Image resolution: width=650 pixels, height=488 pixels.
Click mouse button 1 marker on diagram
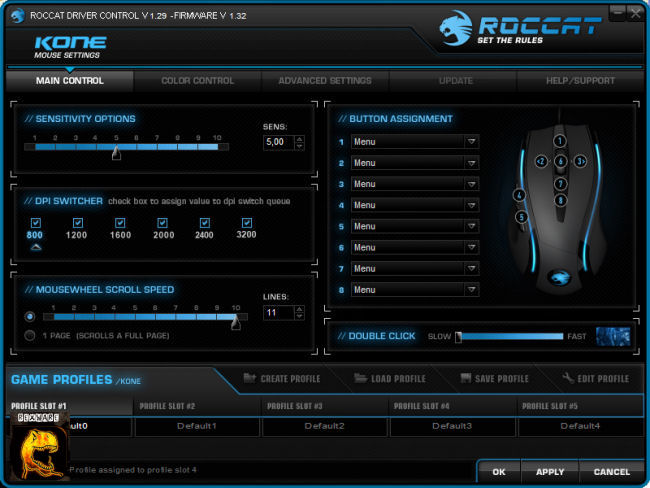(x=560, y=141)
